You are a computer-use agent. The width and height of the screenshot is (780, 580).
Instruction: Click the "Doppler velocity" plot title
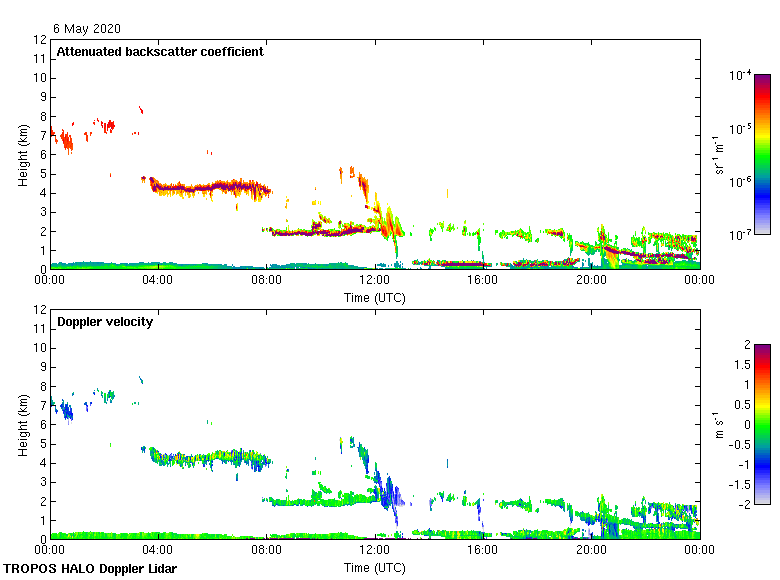(105, 322)
